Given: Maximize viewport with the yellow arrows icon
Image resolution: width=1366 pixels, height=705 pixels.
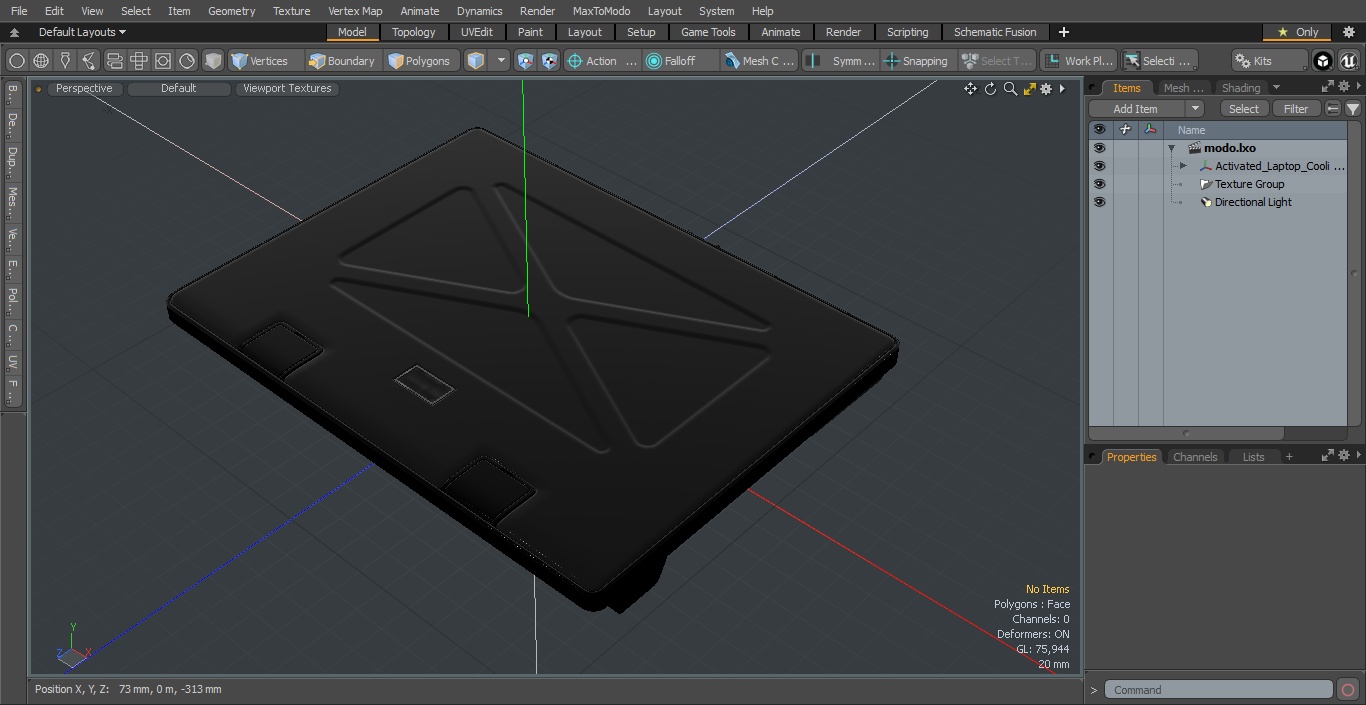Looking at the screenshot, I should (x=1029, y=89).
